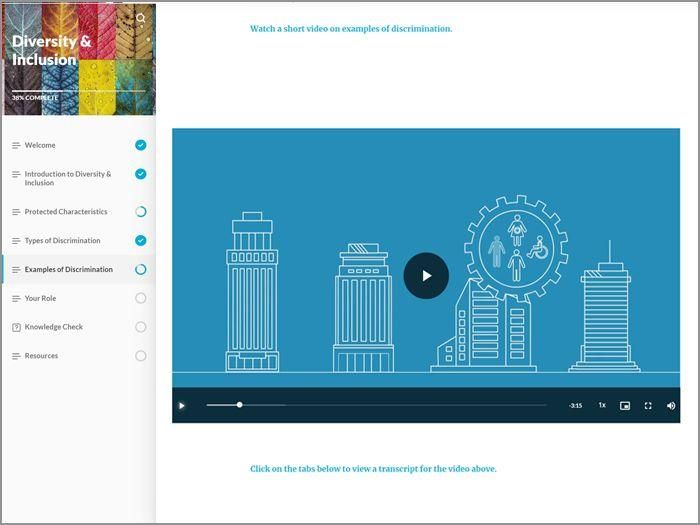Viewport: 700px width, 525px height.
Task: Click the remaining time display -3:15
Action: (x=575, y=405)
